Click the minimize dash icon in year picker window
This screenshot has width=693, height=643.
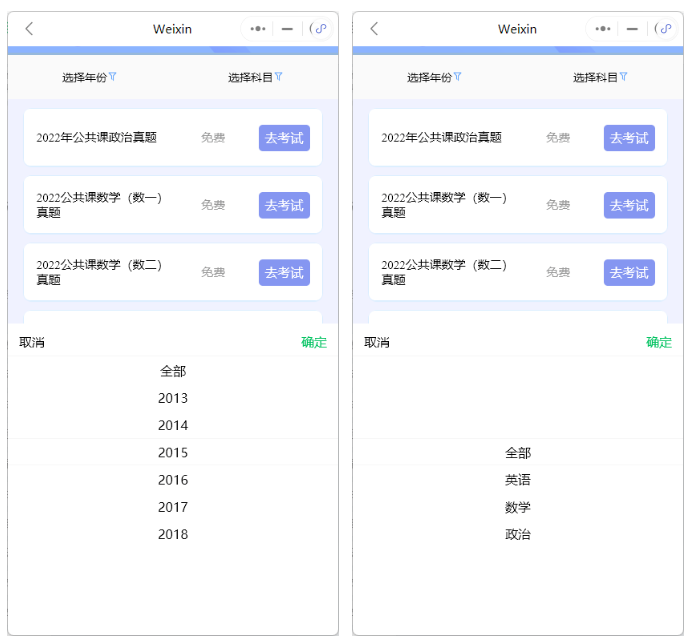coord(287,29)
